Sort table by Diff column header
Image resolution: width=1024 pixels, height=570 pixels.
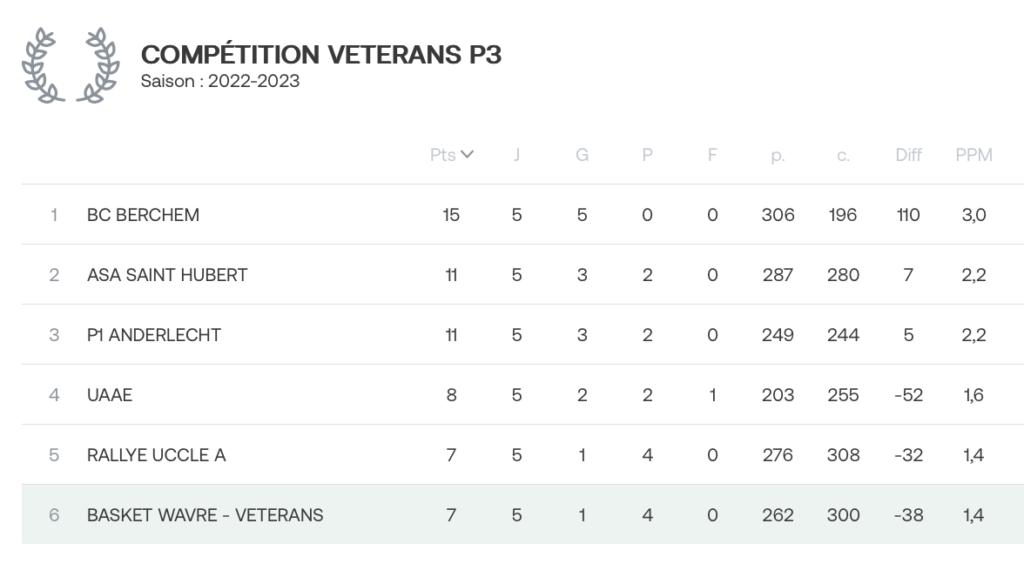point(908,155)
